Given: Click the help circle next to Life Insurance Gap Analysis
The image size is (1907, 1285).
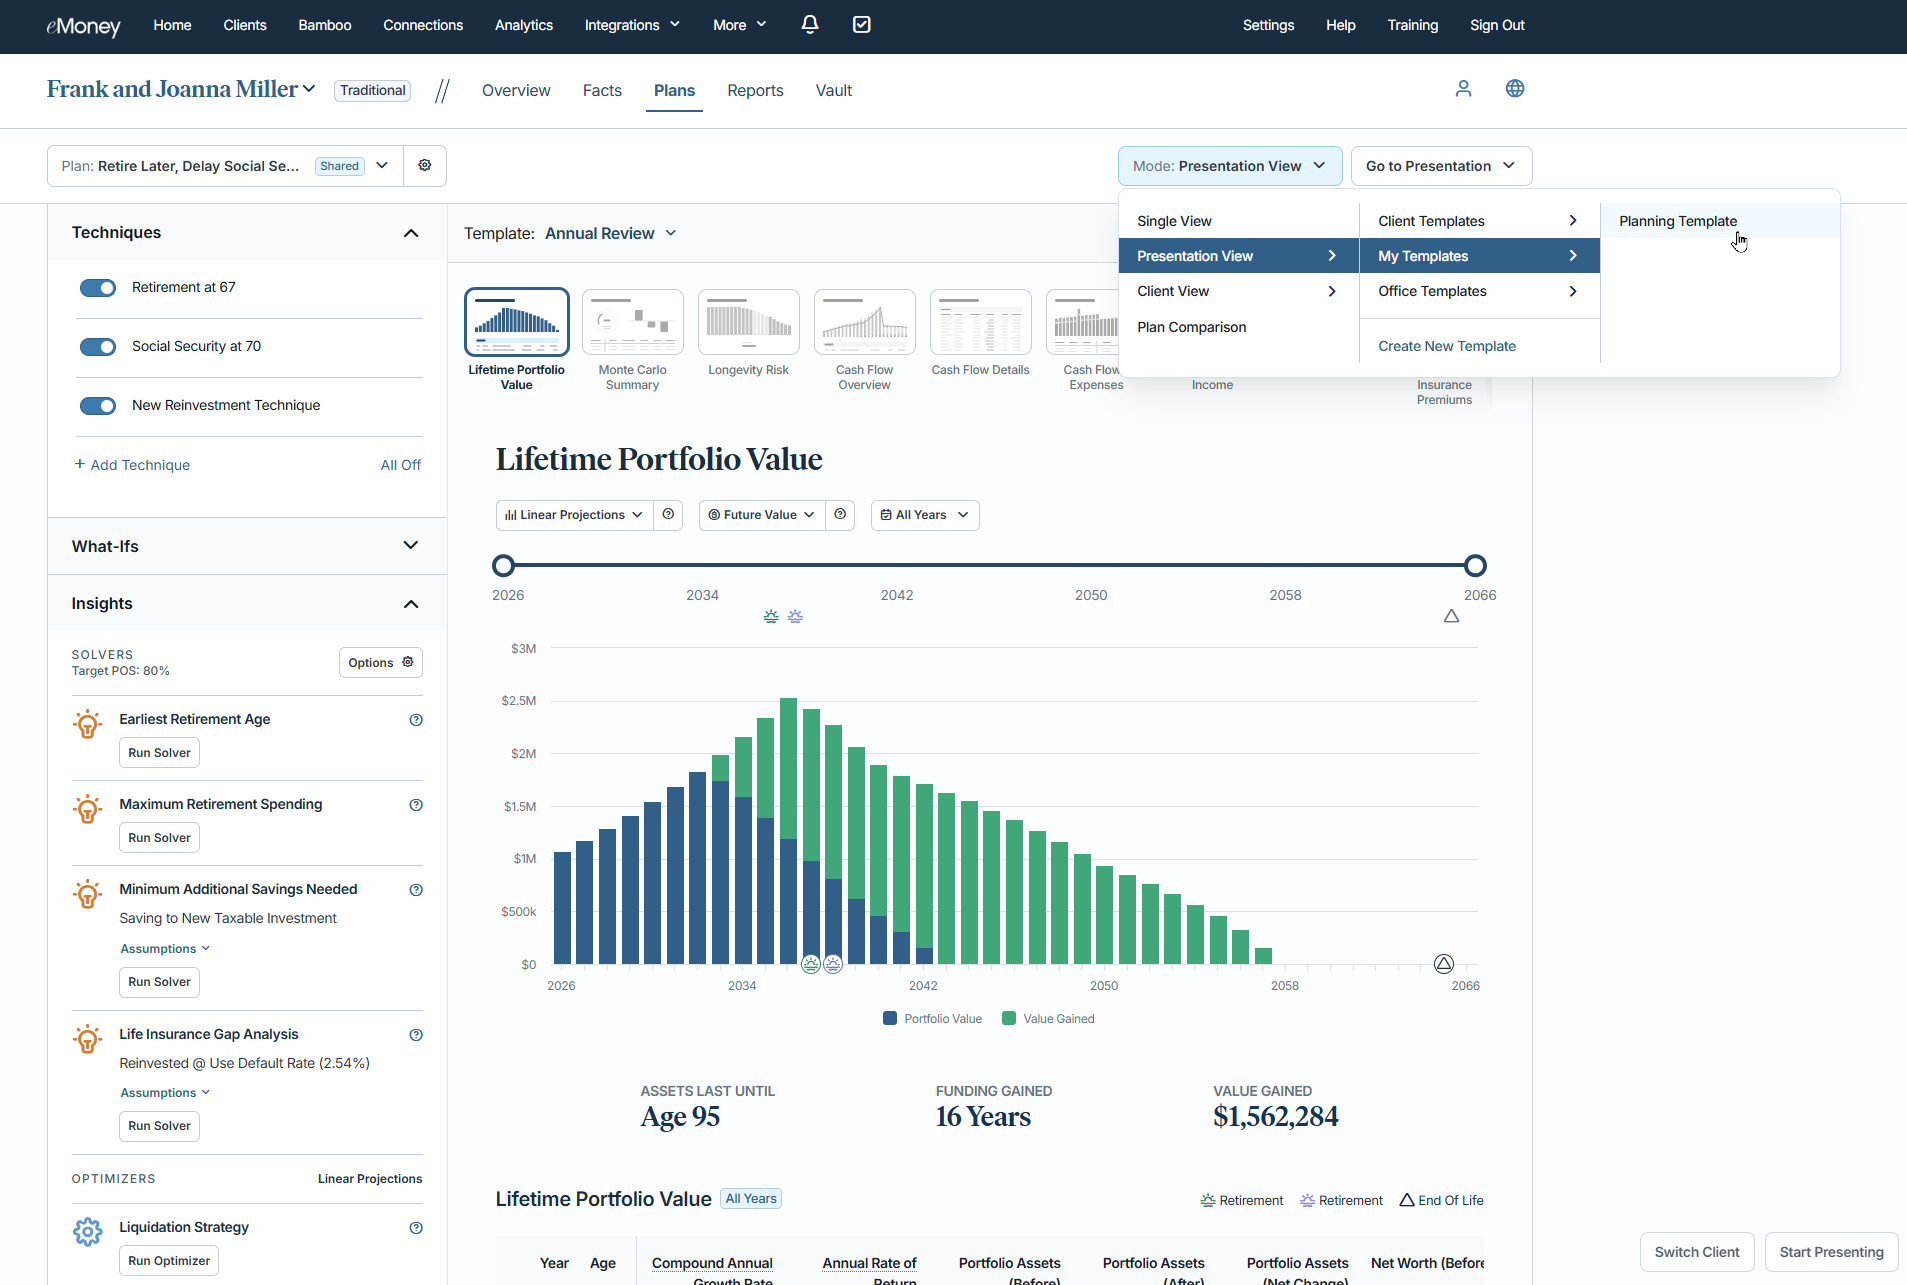Looking at the screenshot, I should [x=416, y=1034].
